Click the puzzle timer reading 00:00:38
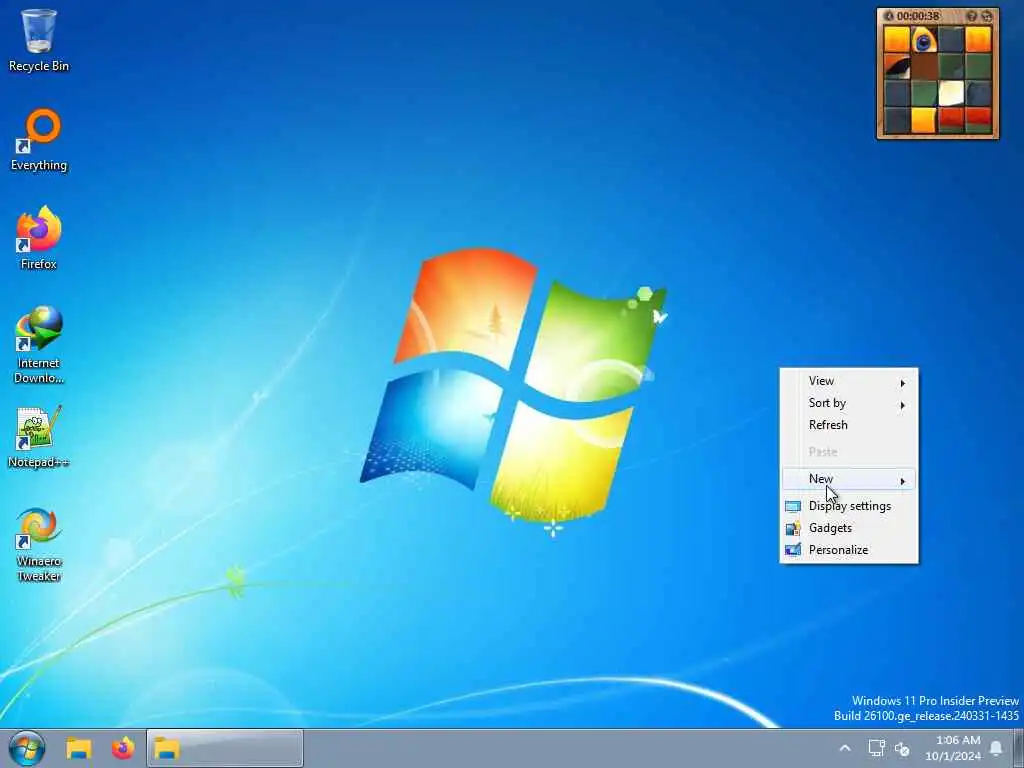Screen dimensions: 1024x768 (918, 16)
